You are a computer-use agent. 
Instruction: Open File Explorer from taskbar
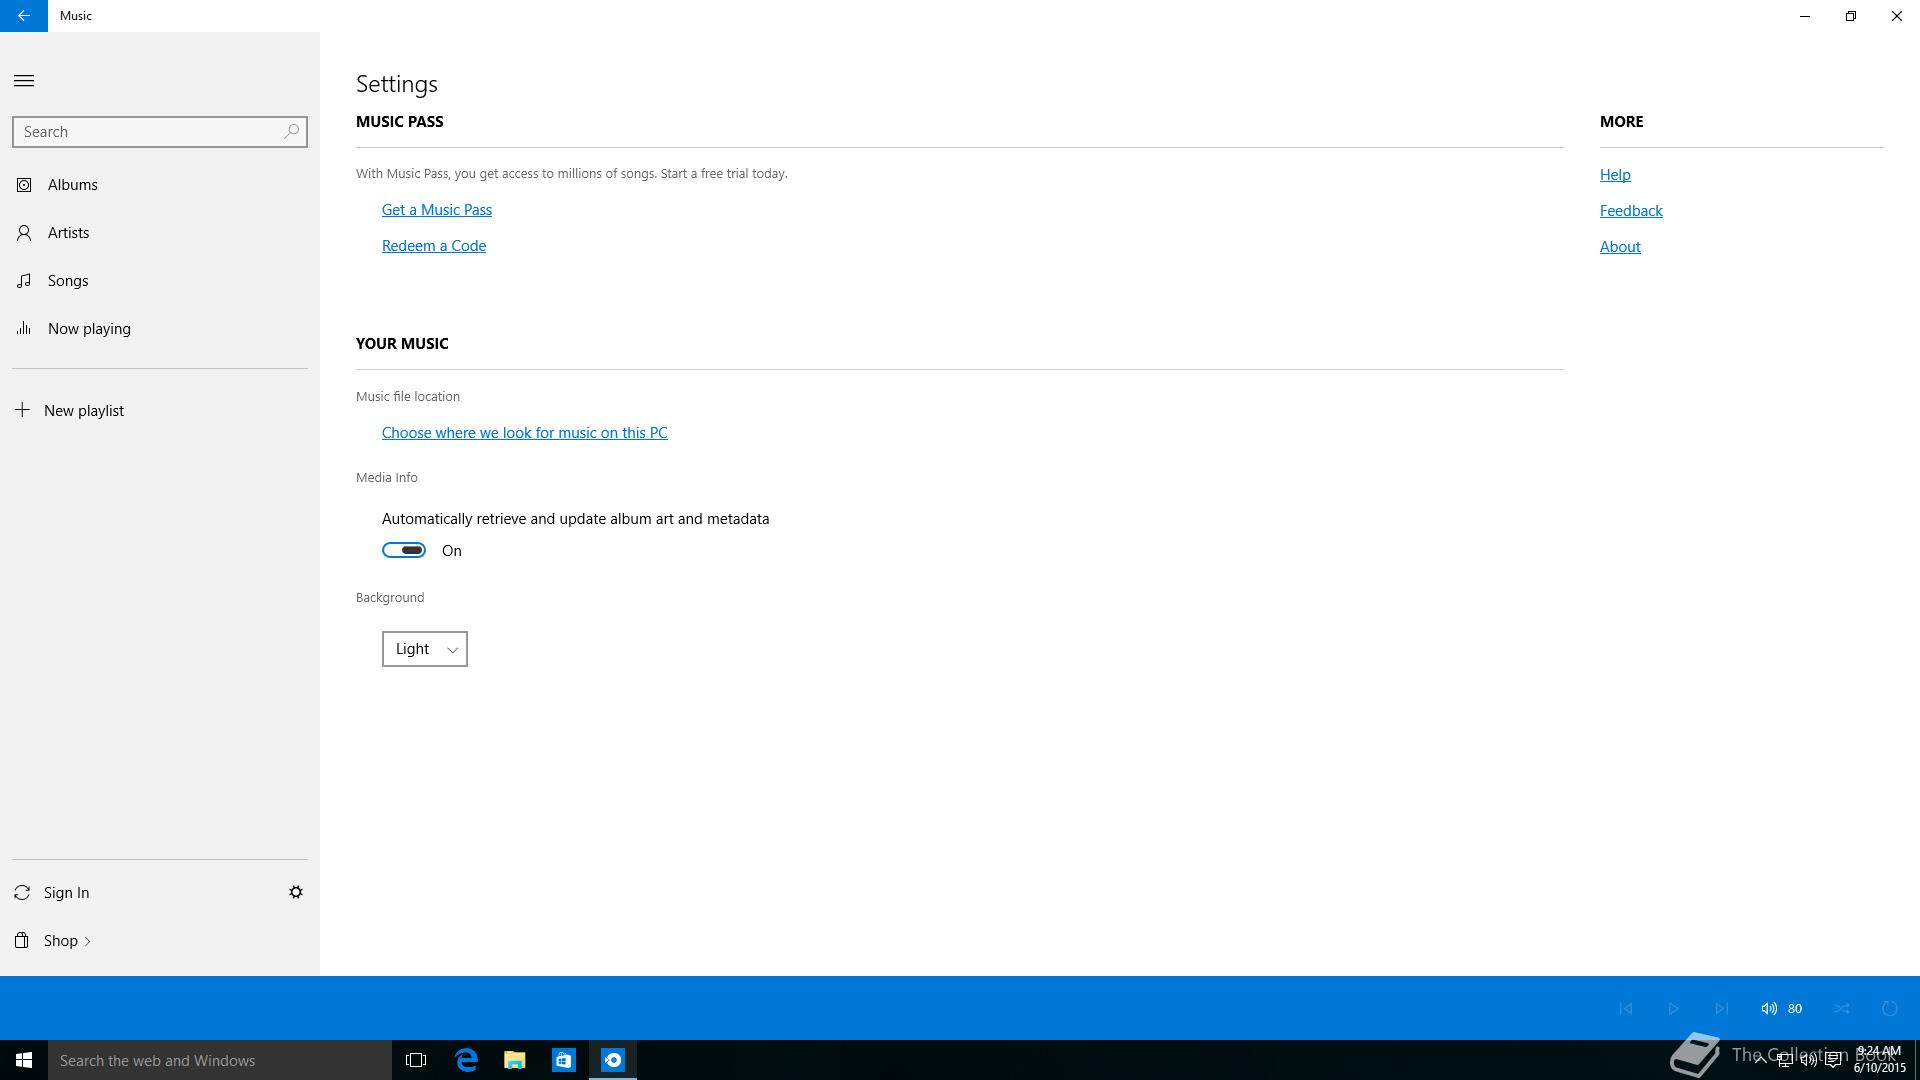(515, 1060)
